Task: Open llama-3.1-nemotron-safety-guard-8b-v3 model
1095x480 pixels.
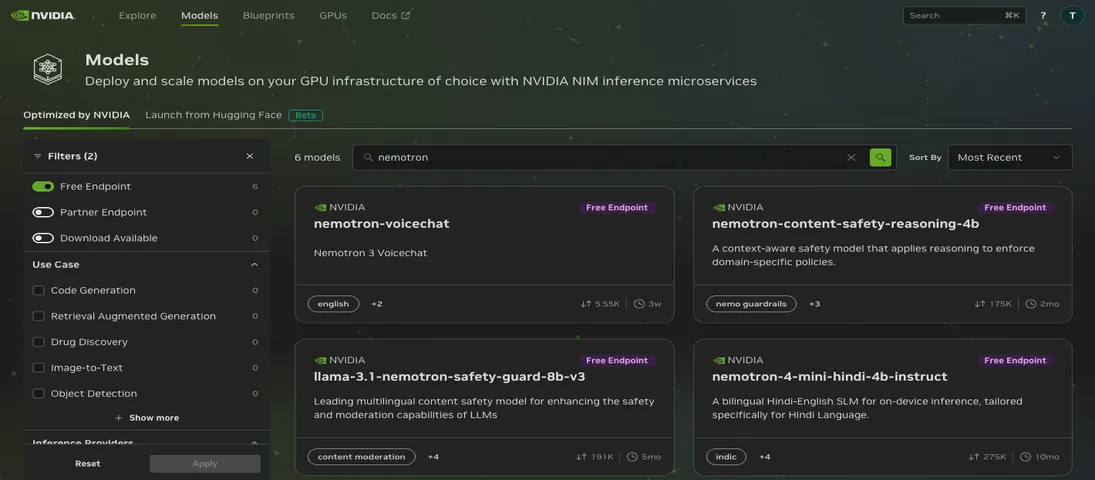Action: click(450, 377)
